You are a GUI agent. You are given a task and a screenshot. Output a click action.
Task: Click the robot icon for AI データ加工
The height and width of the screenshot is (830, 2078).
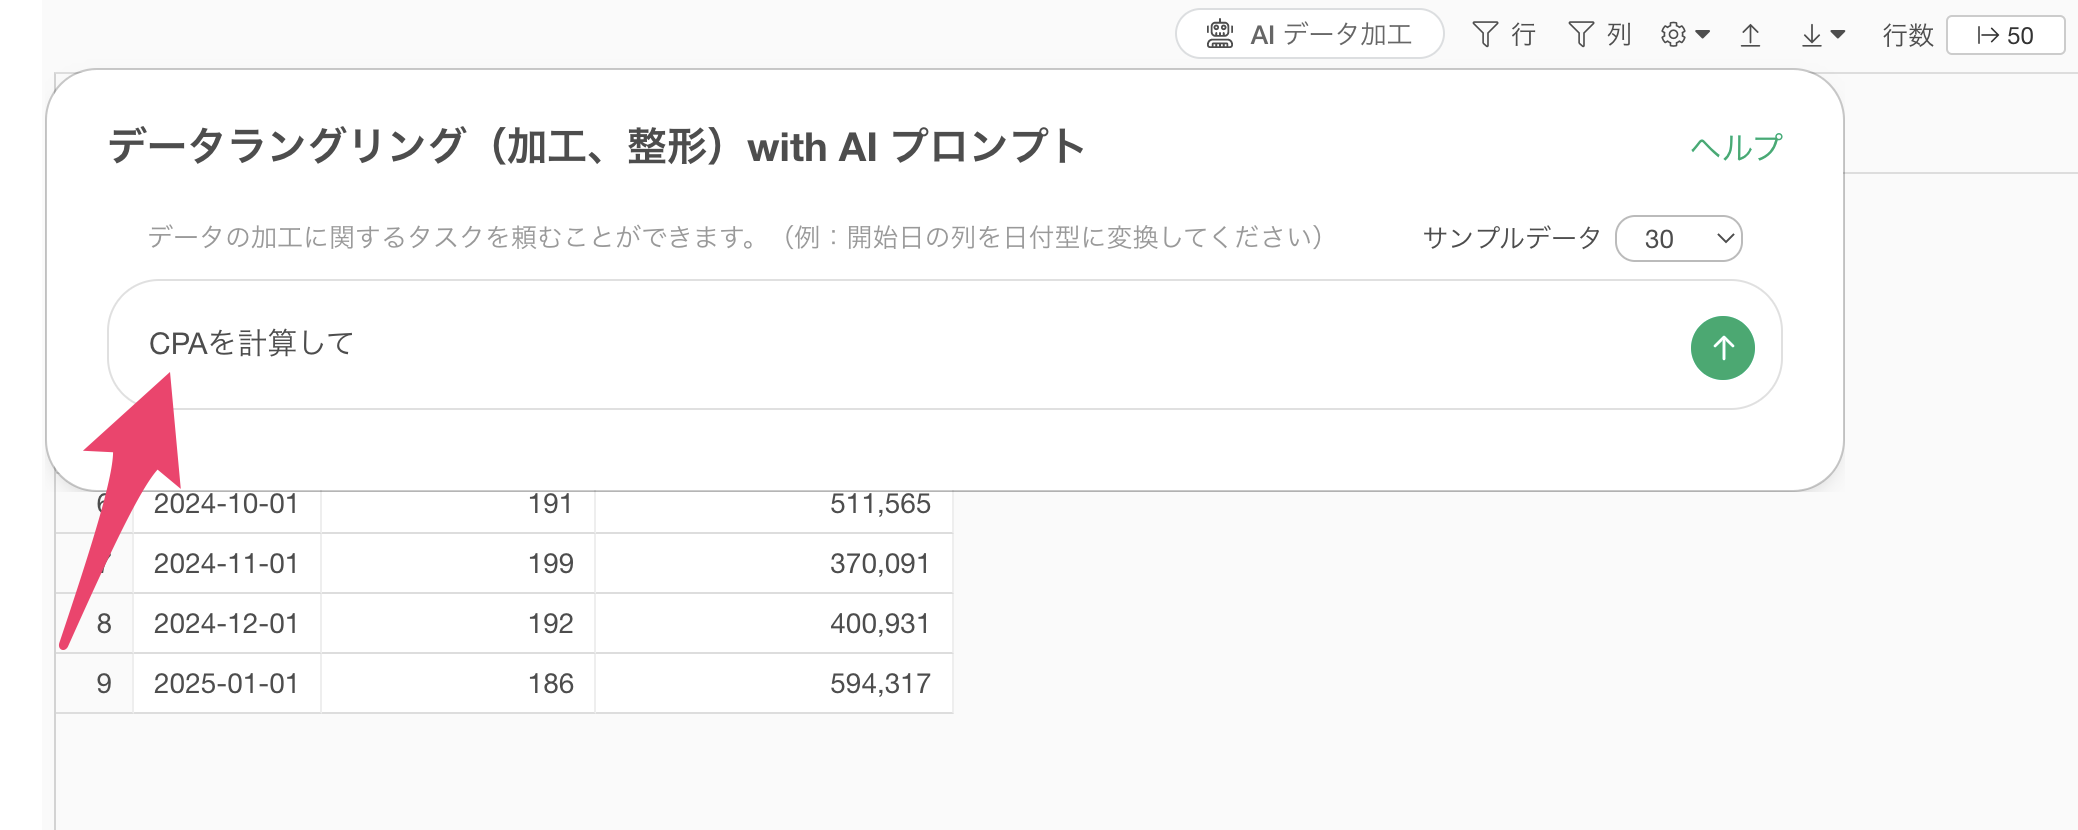1219,35
